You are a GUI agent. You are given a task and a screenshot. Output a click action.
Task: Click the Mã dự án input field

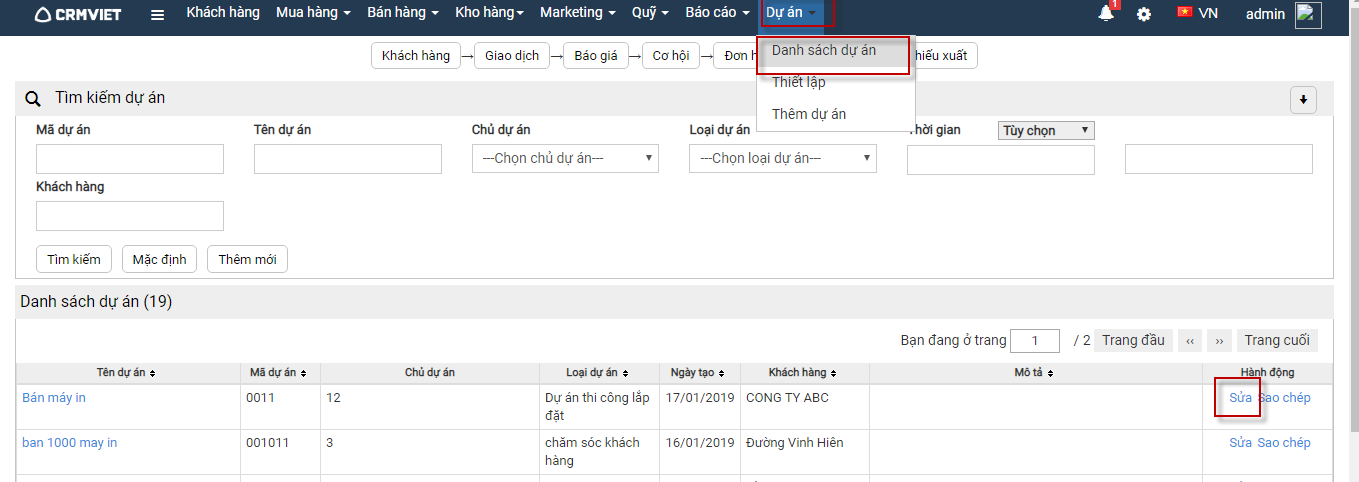tap(130, 159)
